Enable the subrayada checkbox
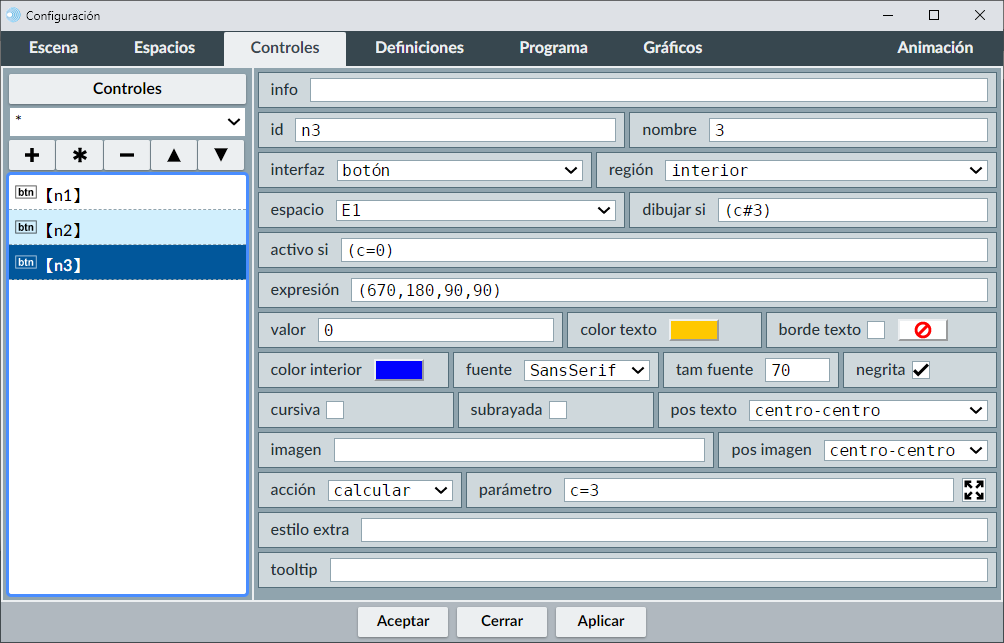 point(558,410)
